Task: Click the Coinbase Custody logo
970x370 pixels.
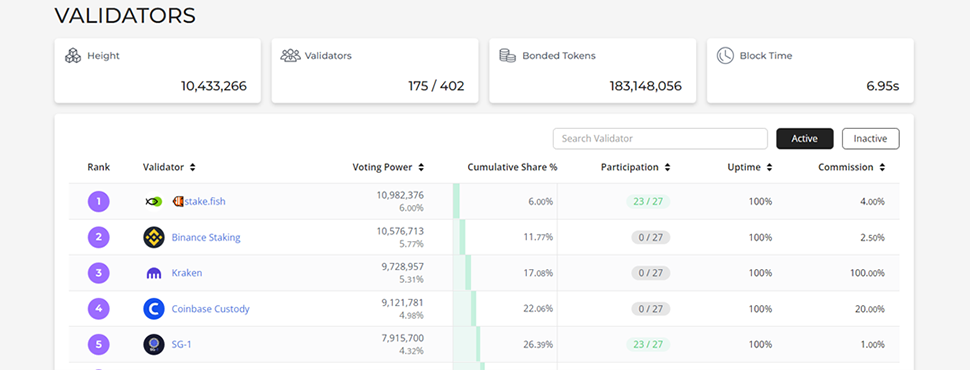Action: click(154, 309)
